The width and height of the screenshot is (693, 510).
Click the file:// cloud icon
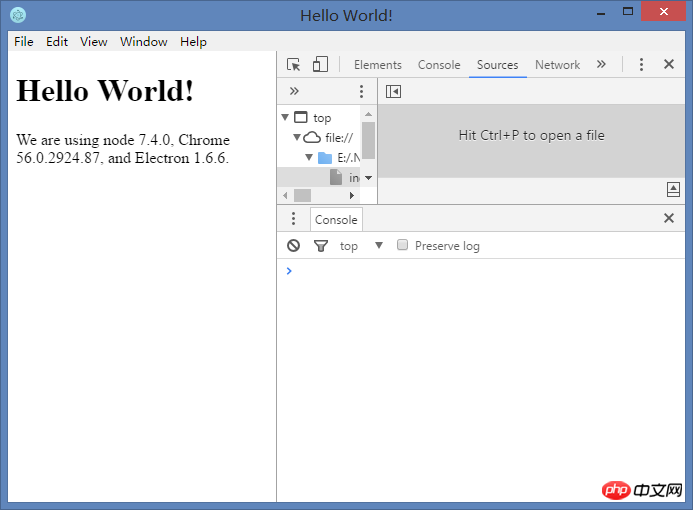312,137
